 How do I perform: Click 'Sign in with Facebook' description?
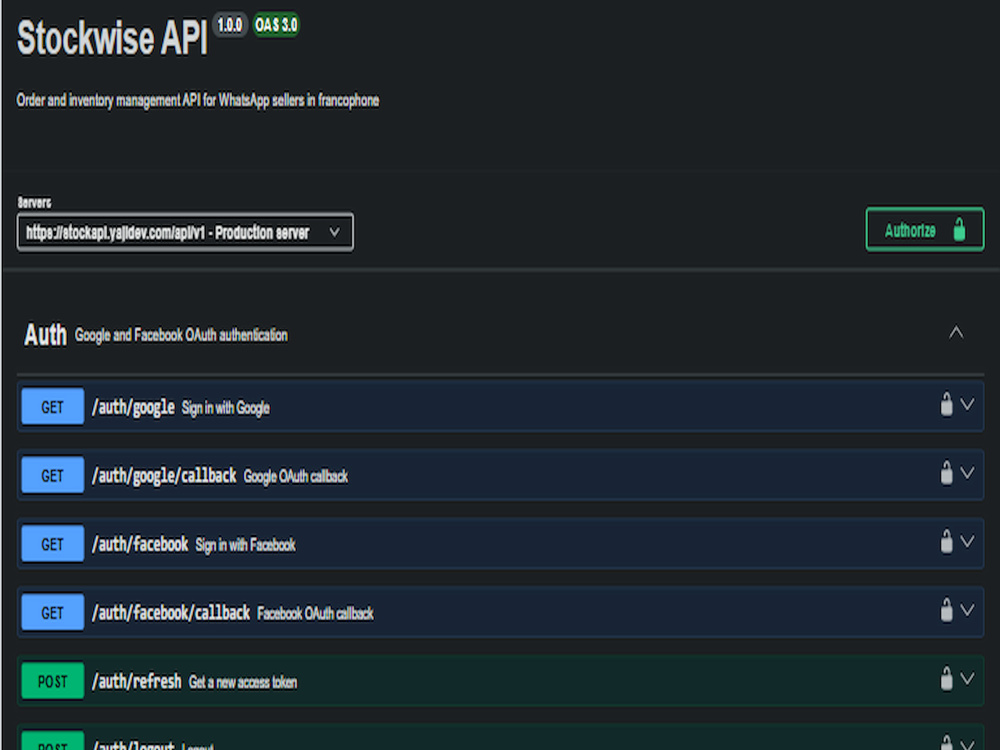(246, 545)
